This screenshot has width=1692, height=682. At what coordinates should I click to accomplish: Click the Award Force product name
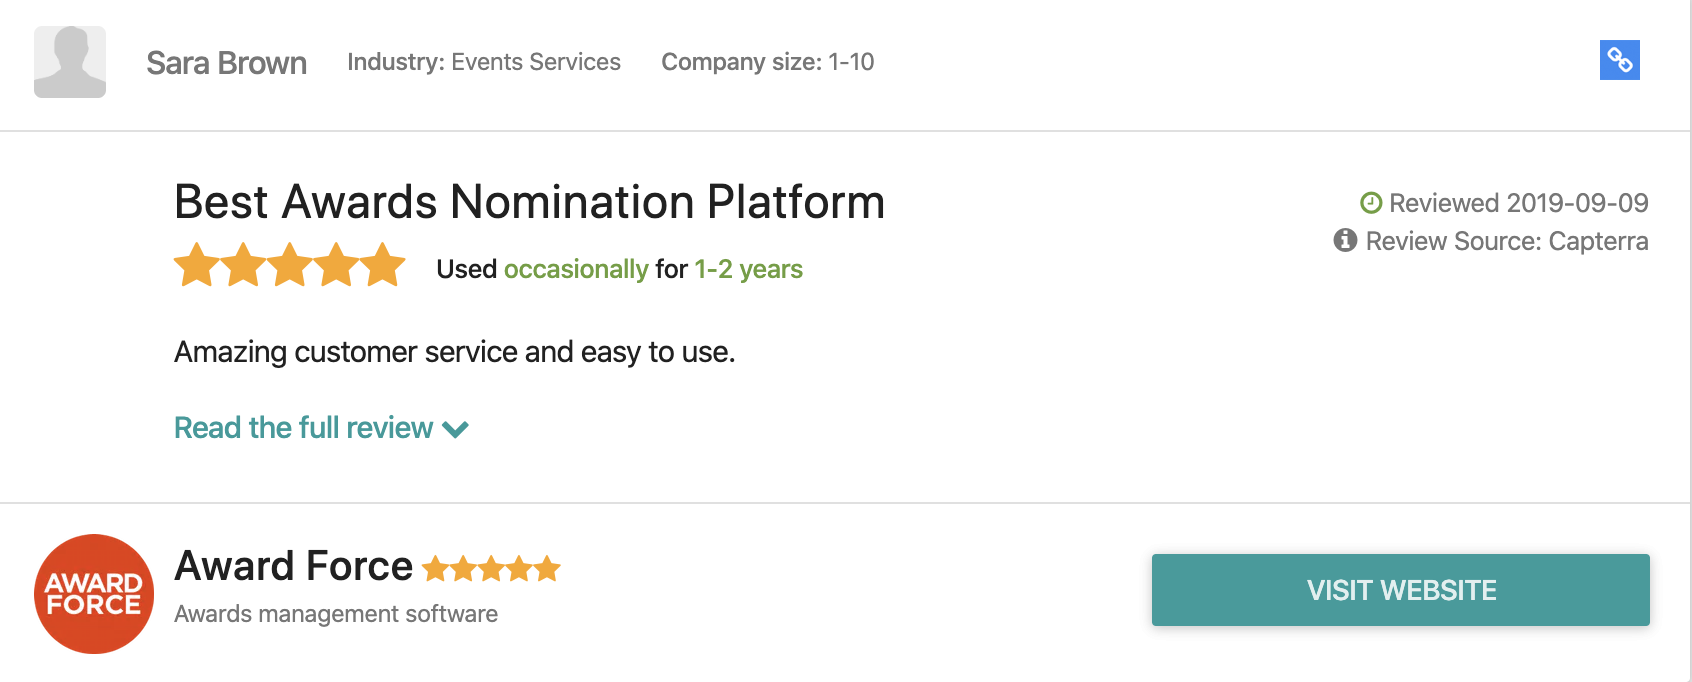293,566
